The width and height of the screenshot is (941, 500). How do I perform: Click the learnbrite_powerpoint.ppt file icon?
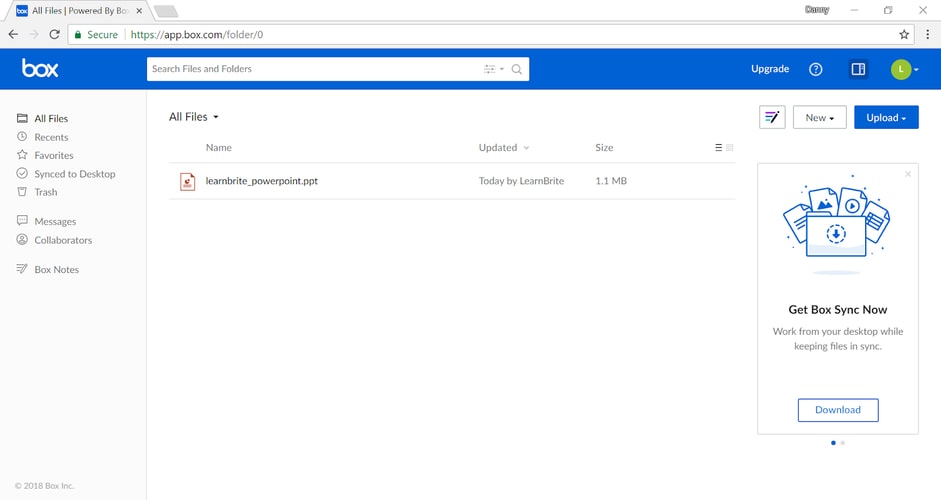187,181
